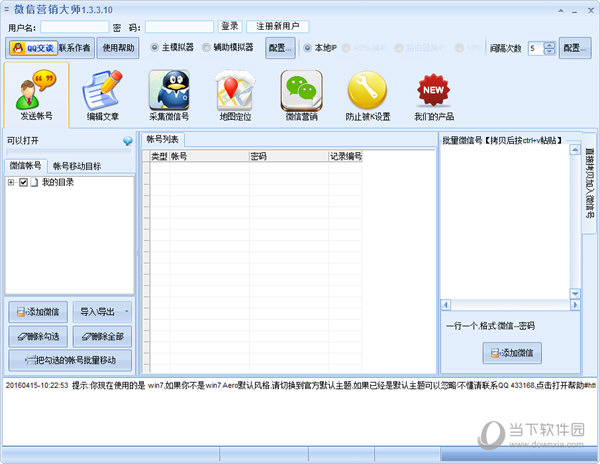Click the 配置 button beside 辅助模拟器
The width and height of the screenshot is (600, 464).
tap(280, 48)
